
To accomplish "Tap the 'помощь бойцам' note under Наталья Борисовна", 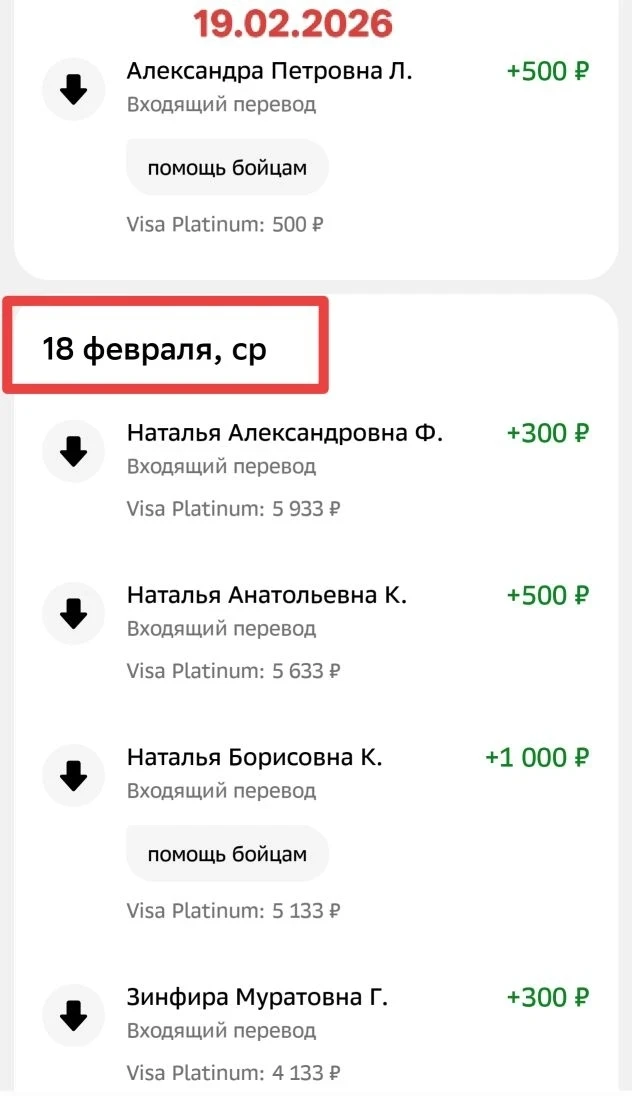I will click(x=227, y=854).
